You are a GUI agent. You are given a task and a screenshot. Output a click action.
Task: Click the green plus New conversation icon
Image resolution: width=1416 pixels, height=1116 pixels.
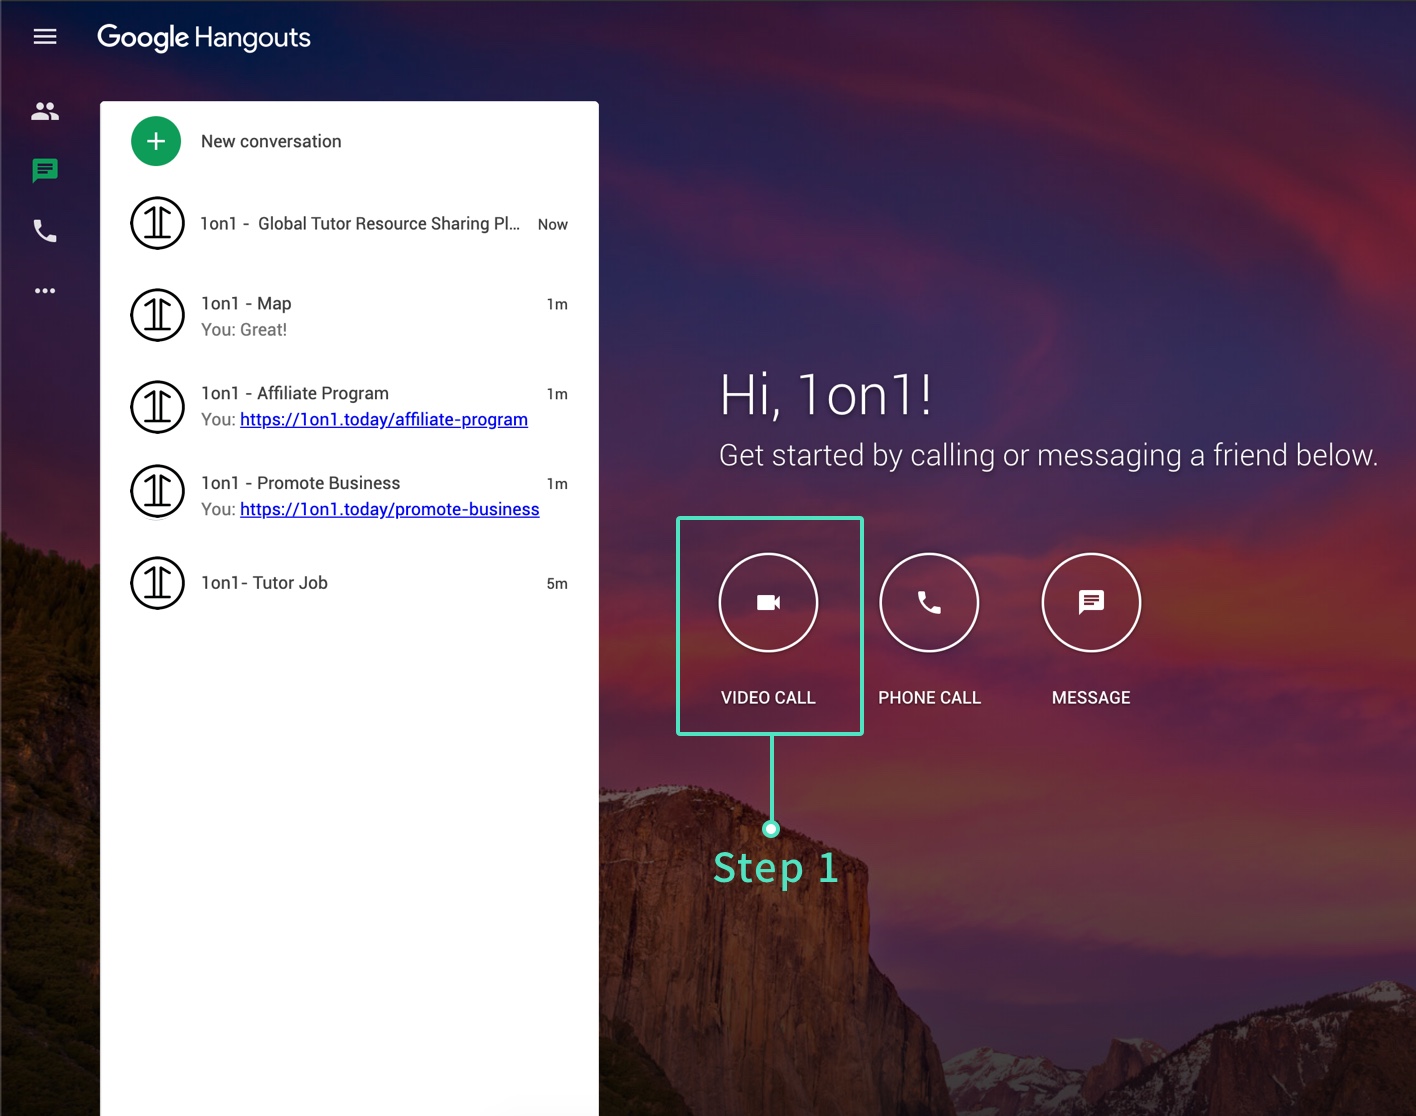(156, 141)
